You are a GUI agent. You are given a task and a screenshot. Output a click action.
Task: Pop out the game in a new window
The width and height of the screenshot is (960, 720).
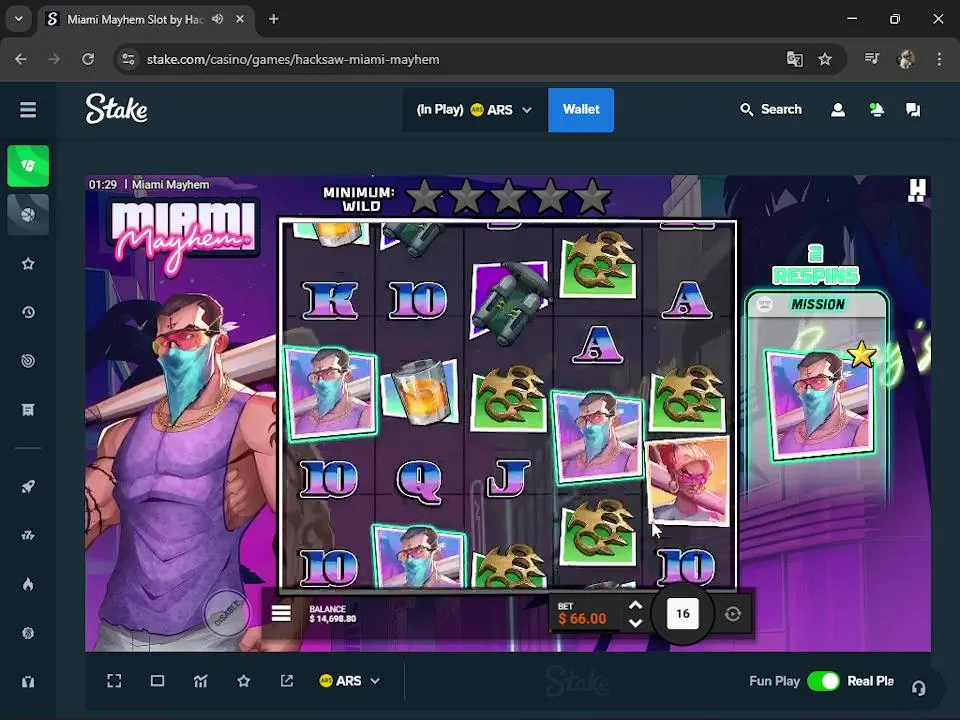287,681
